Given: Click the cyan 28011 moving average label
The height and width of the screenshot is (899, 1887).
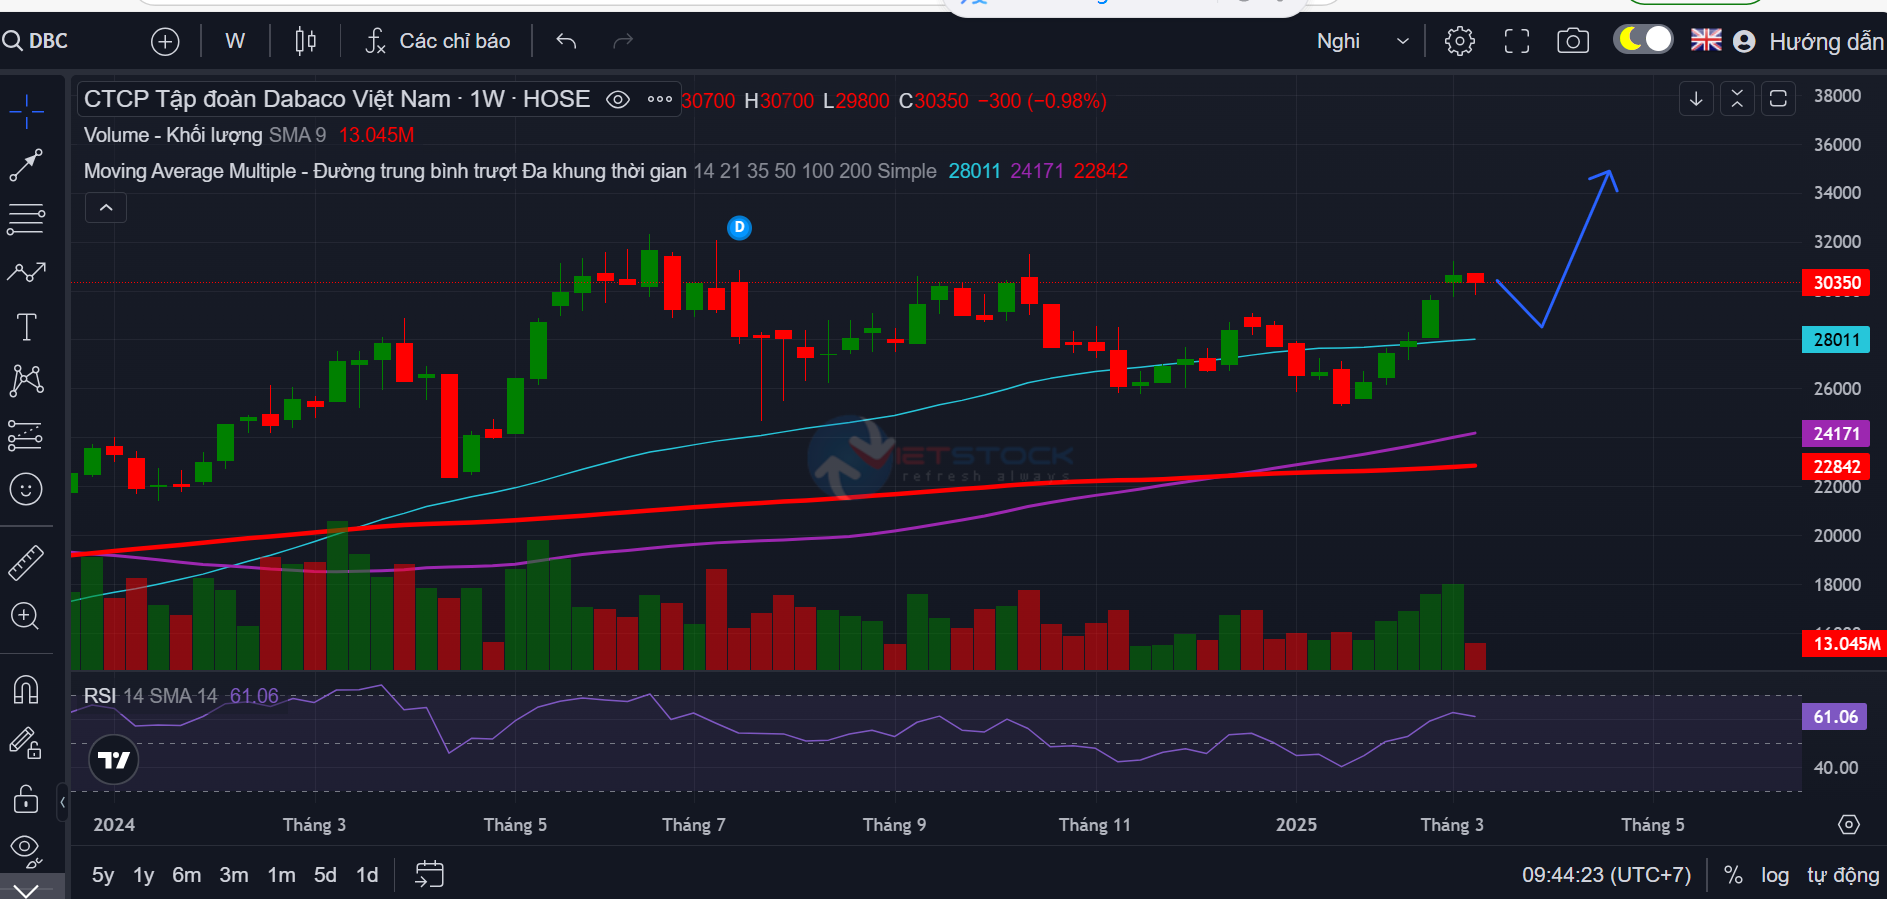Looking at the screenshot, I should click(1836, 340).
